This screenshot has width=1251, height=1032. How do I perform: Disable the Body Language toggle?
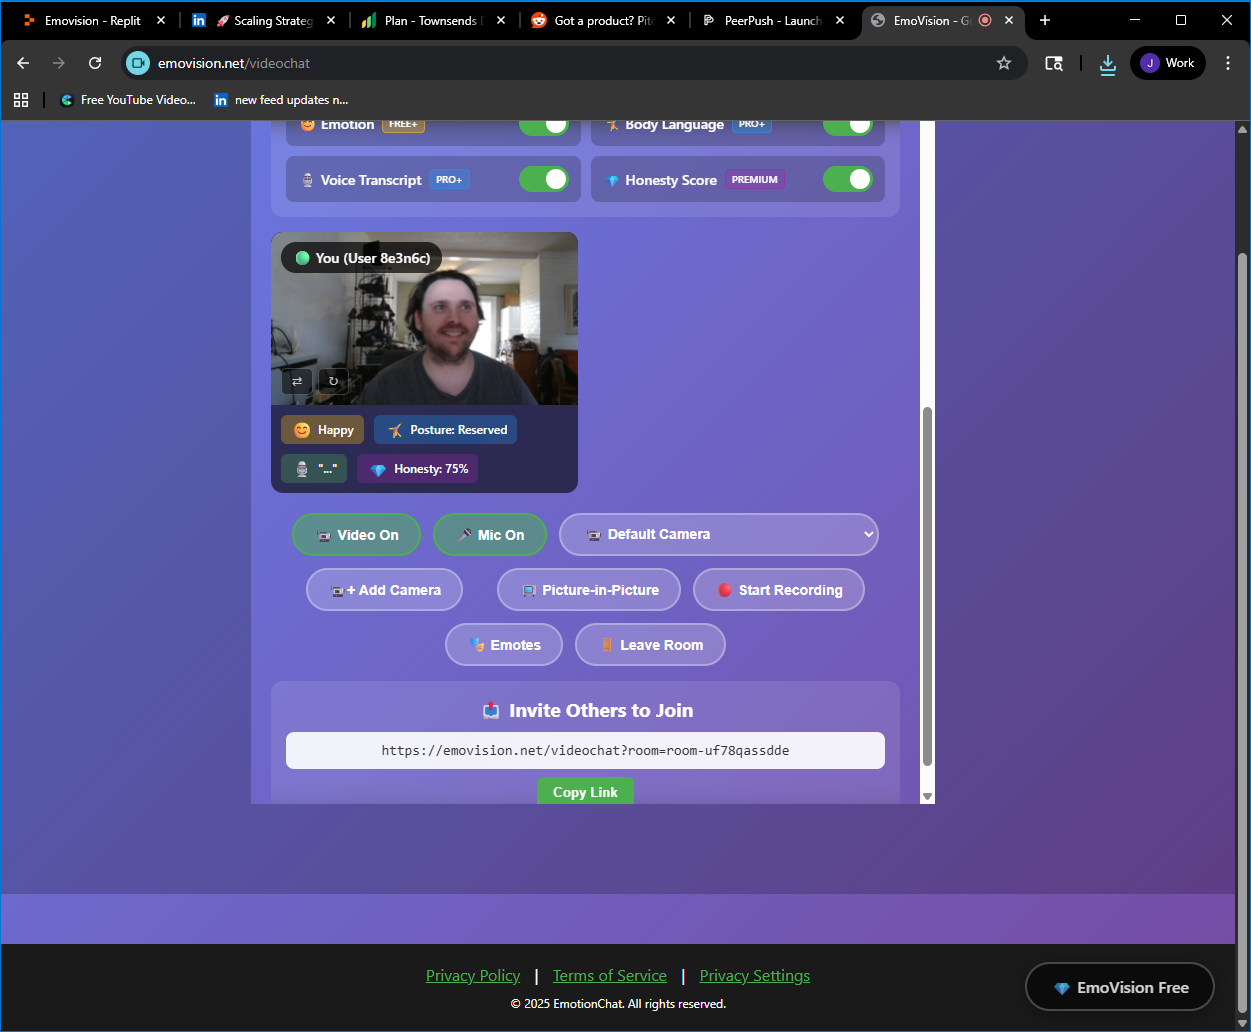[x=848, y=124]
